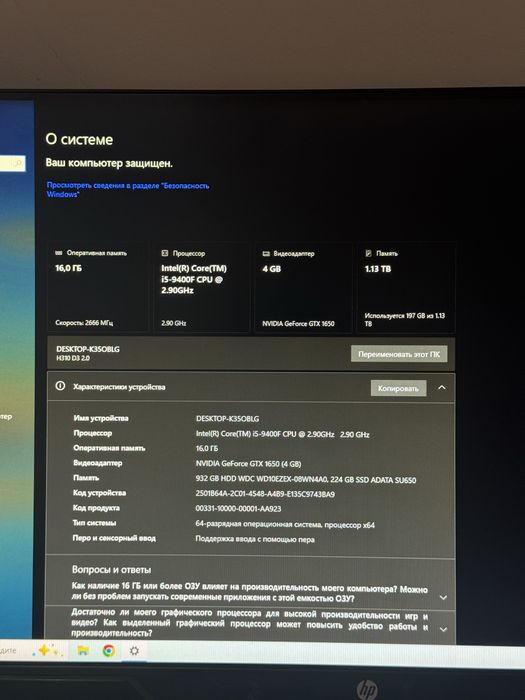Click the CPU icon on Процессор card
The height and width of the screenshot is (700, 525).
pyautogui.click(x=165, y=253)
